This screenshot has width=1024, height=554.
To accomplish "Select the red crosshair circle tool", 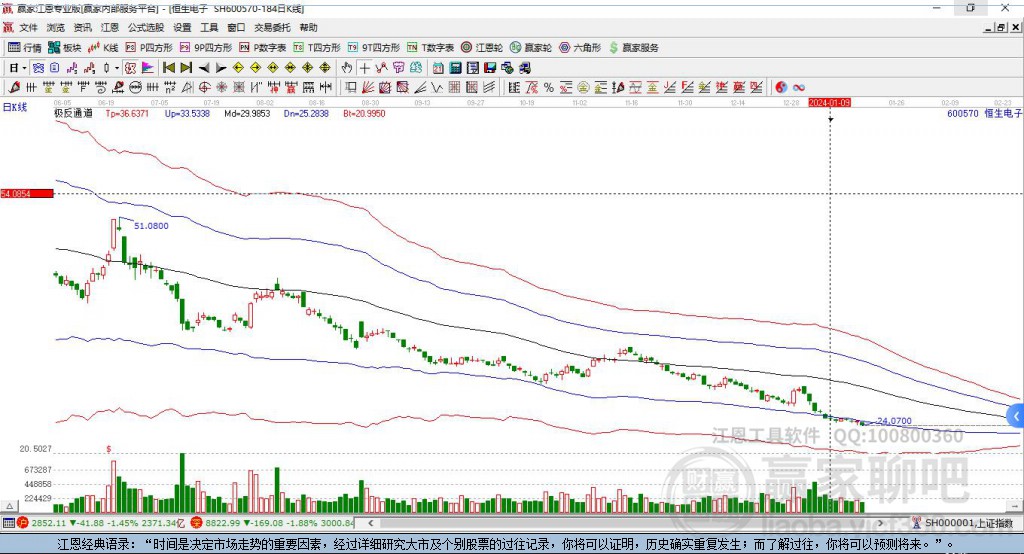I will [x=204, y=88].
